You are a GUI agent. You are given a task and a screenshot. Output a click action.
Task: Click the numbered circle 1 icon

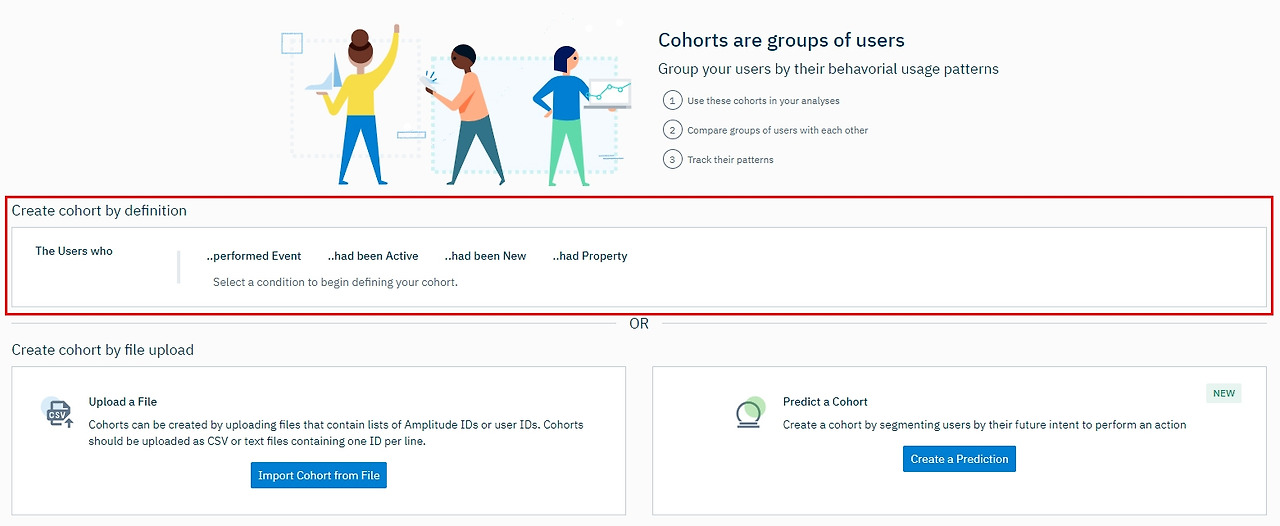(673, 100)
